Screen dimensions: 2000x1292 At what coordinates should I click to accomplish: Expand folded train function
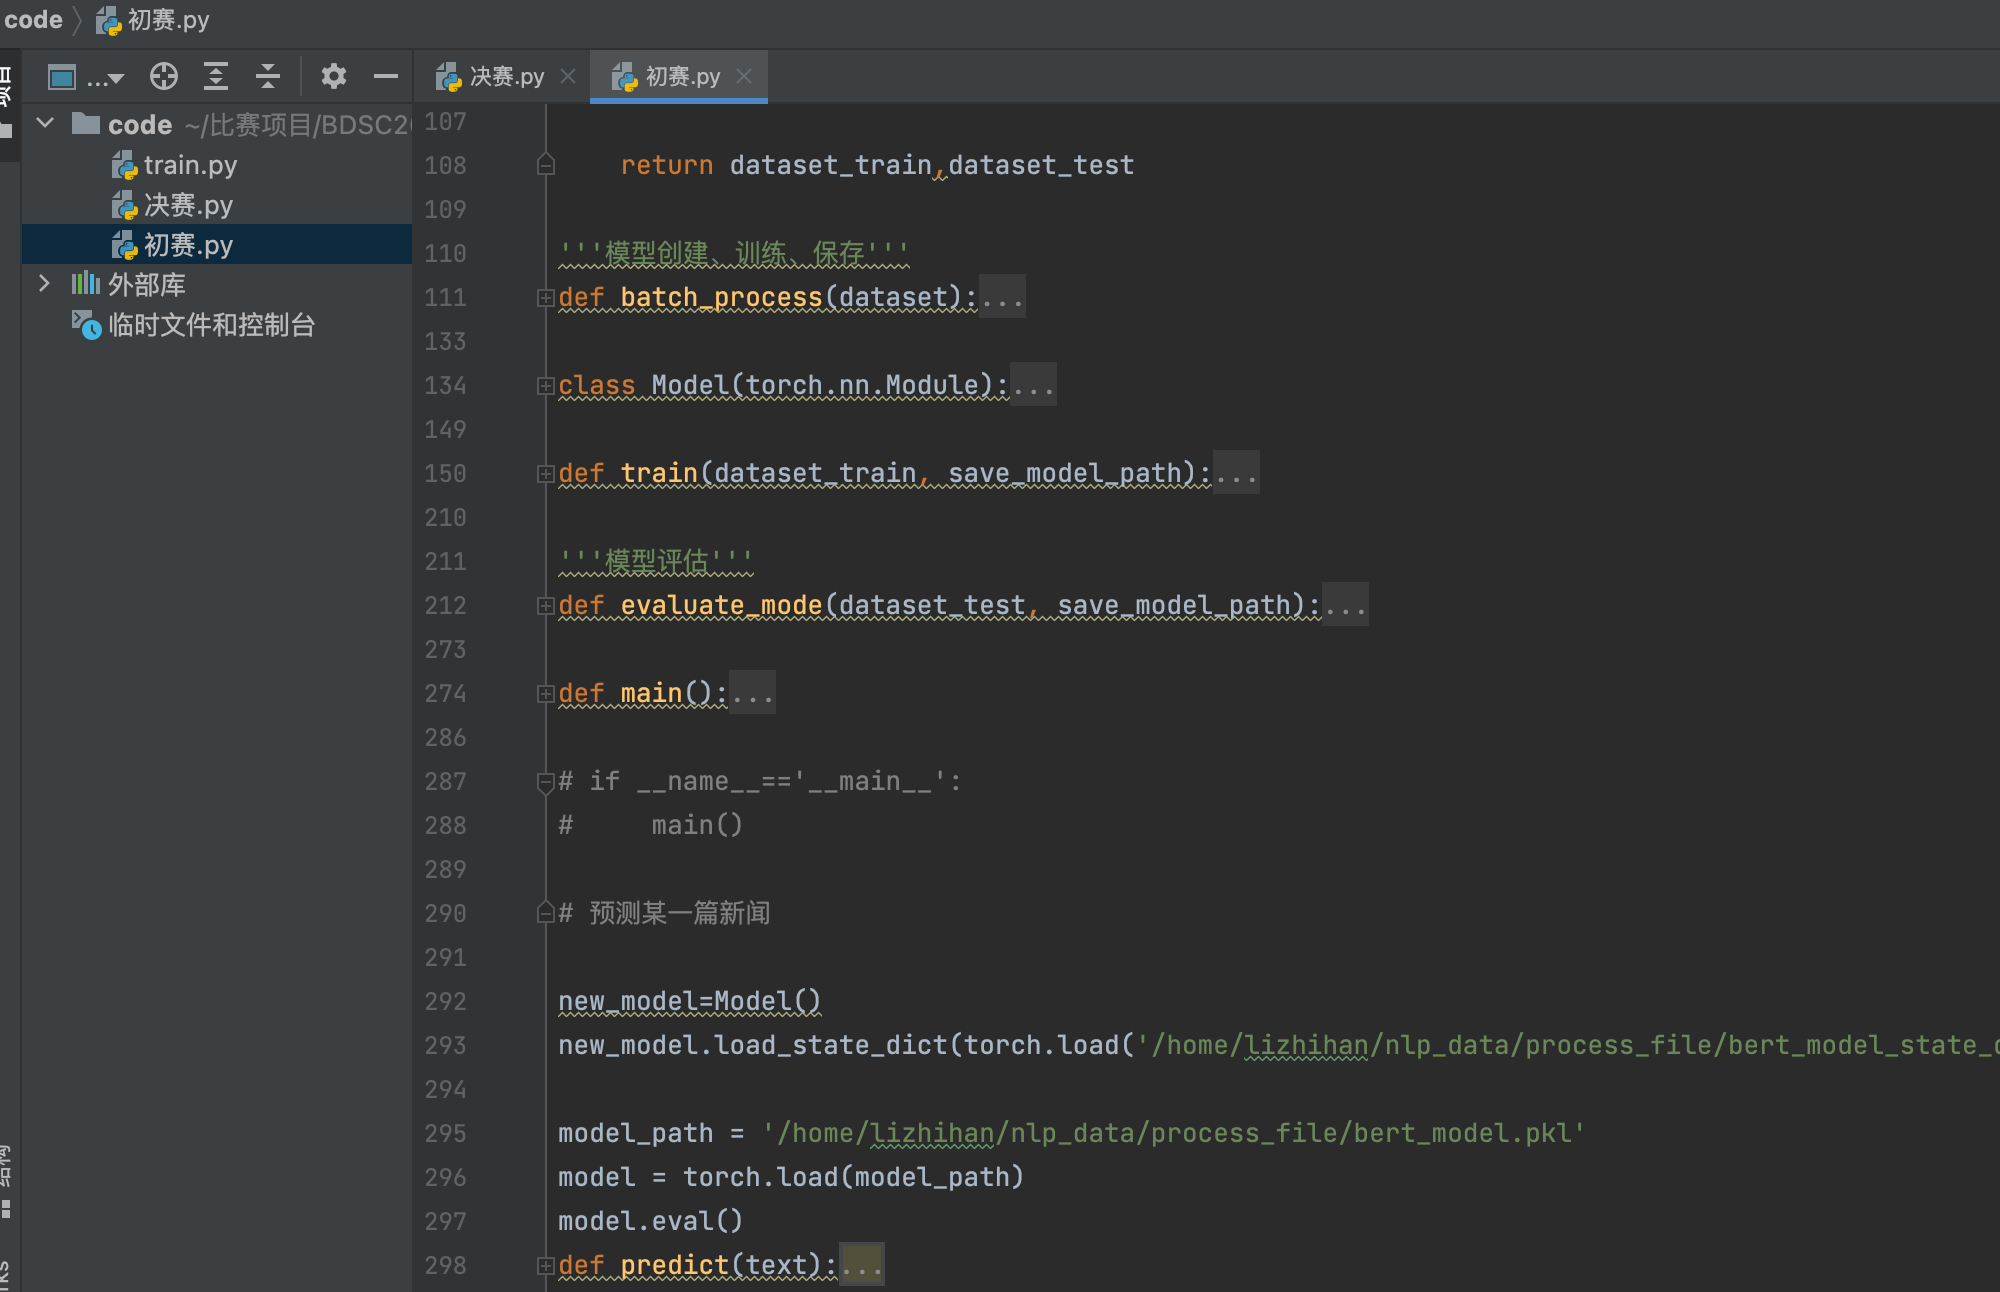(x=546, y=474)
